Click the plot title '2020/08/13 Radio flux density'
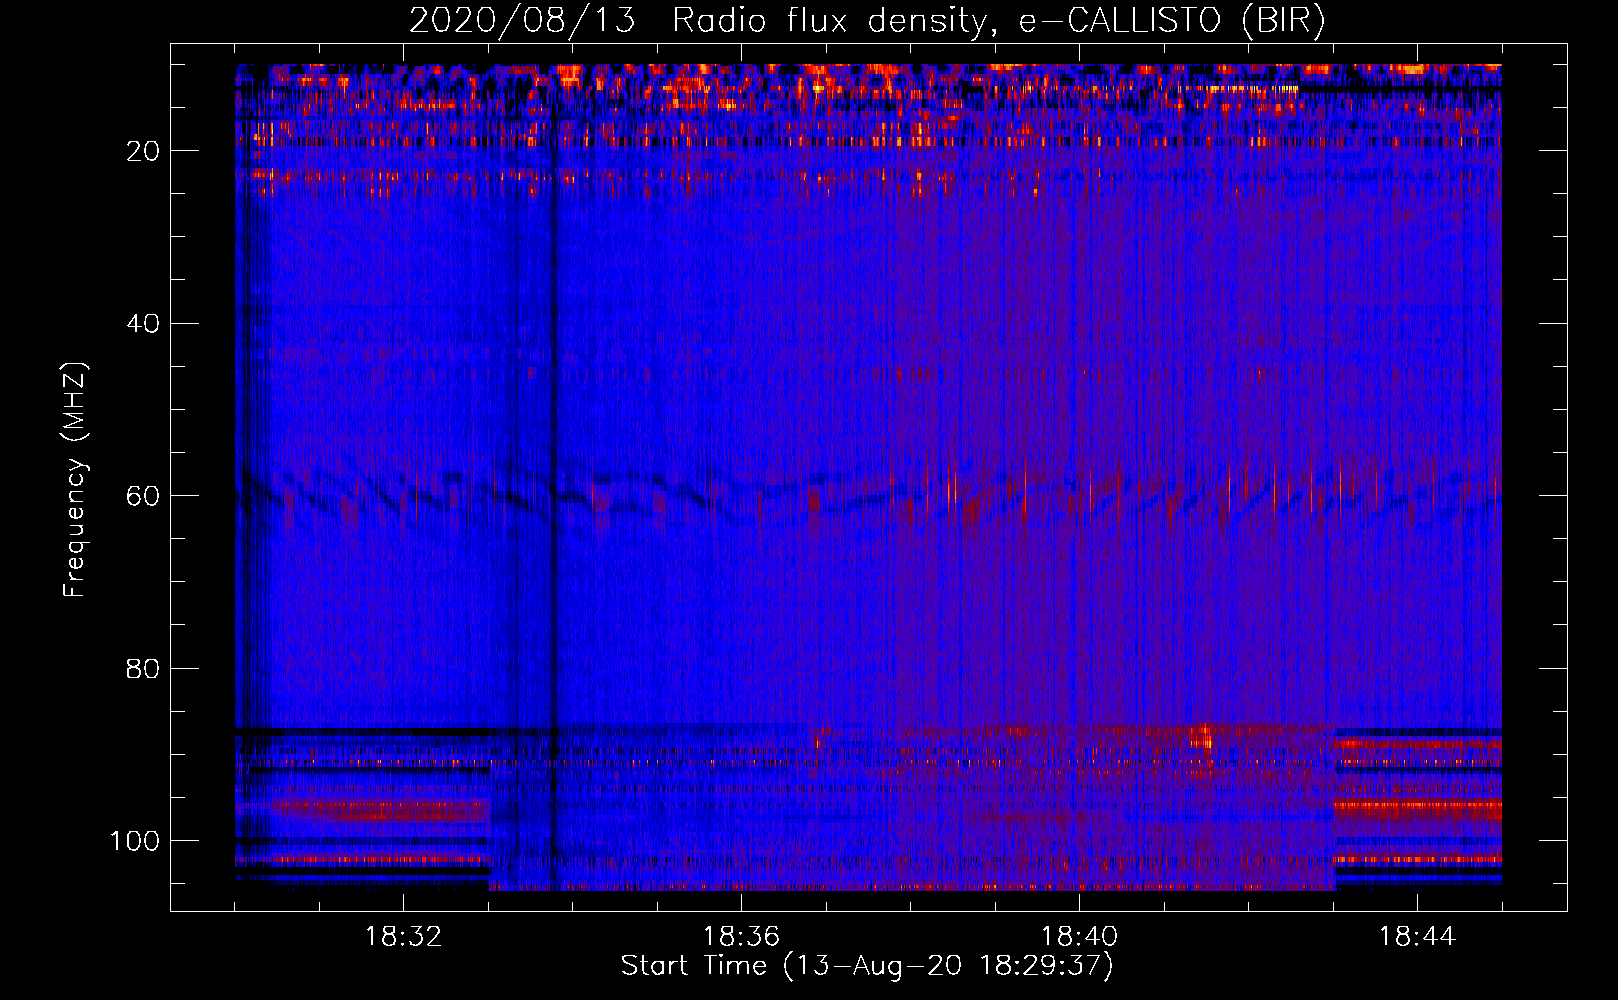The height and width of the screenshot is (1000, 1618). click(867, 22)
